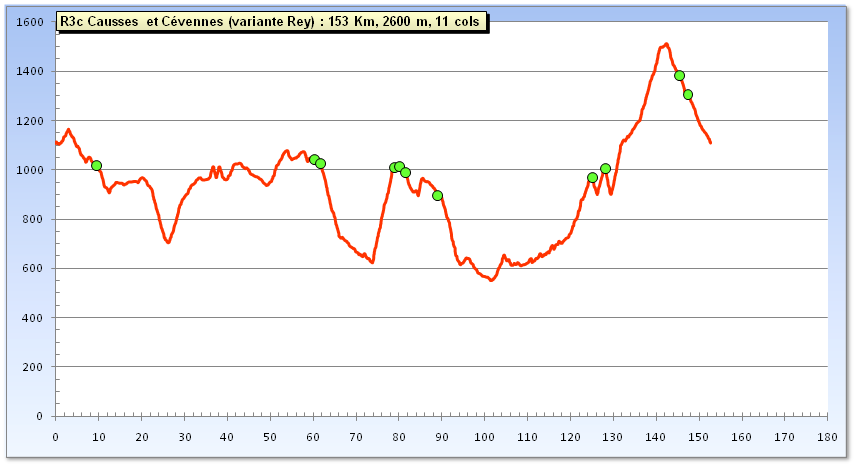Viewport: 856px width, 467px height.
Task: Select the green col marker near kilometer 10
Action: click(97, 165)
